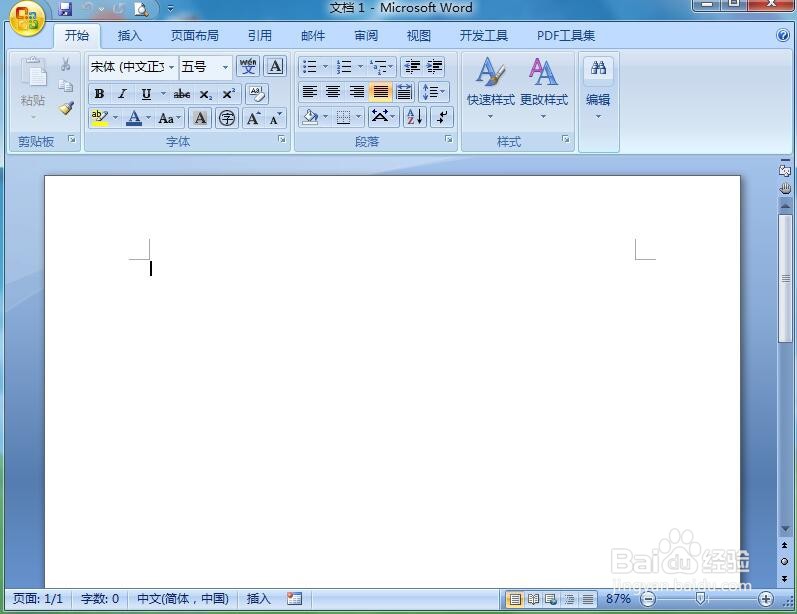797x614 pixels.
Task: Toggle justify alignment
Action: 380,92
